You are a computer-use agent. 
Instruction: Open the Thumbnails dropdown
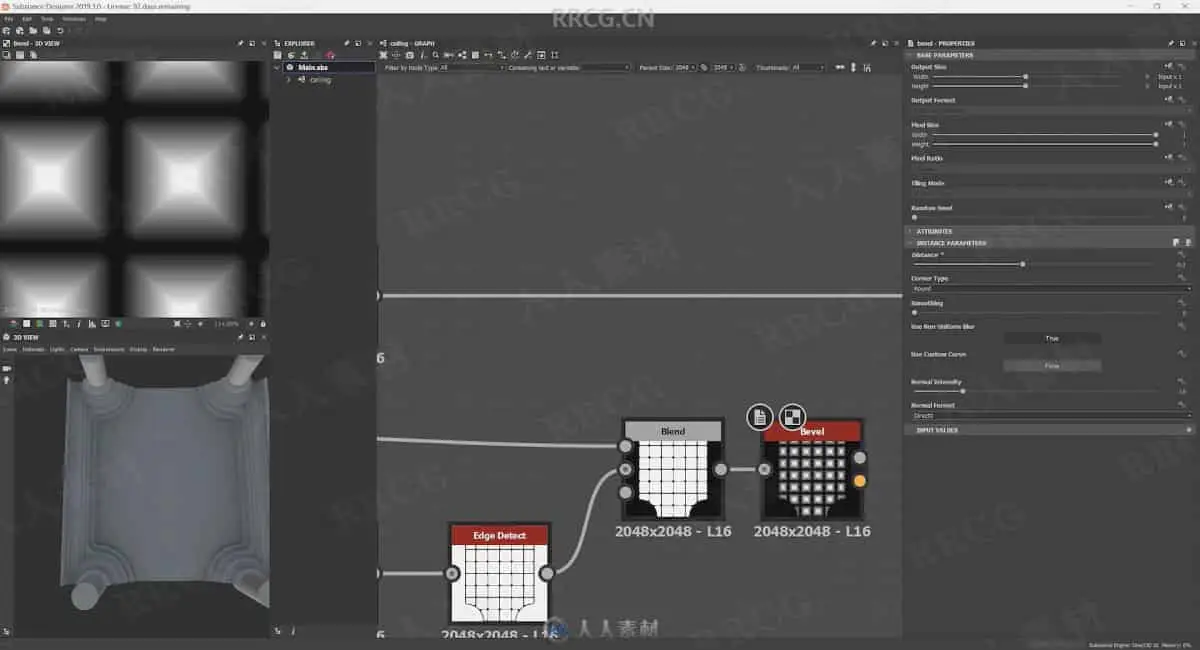pos(808,67)
